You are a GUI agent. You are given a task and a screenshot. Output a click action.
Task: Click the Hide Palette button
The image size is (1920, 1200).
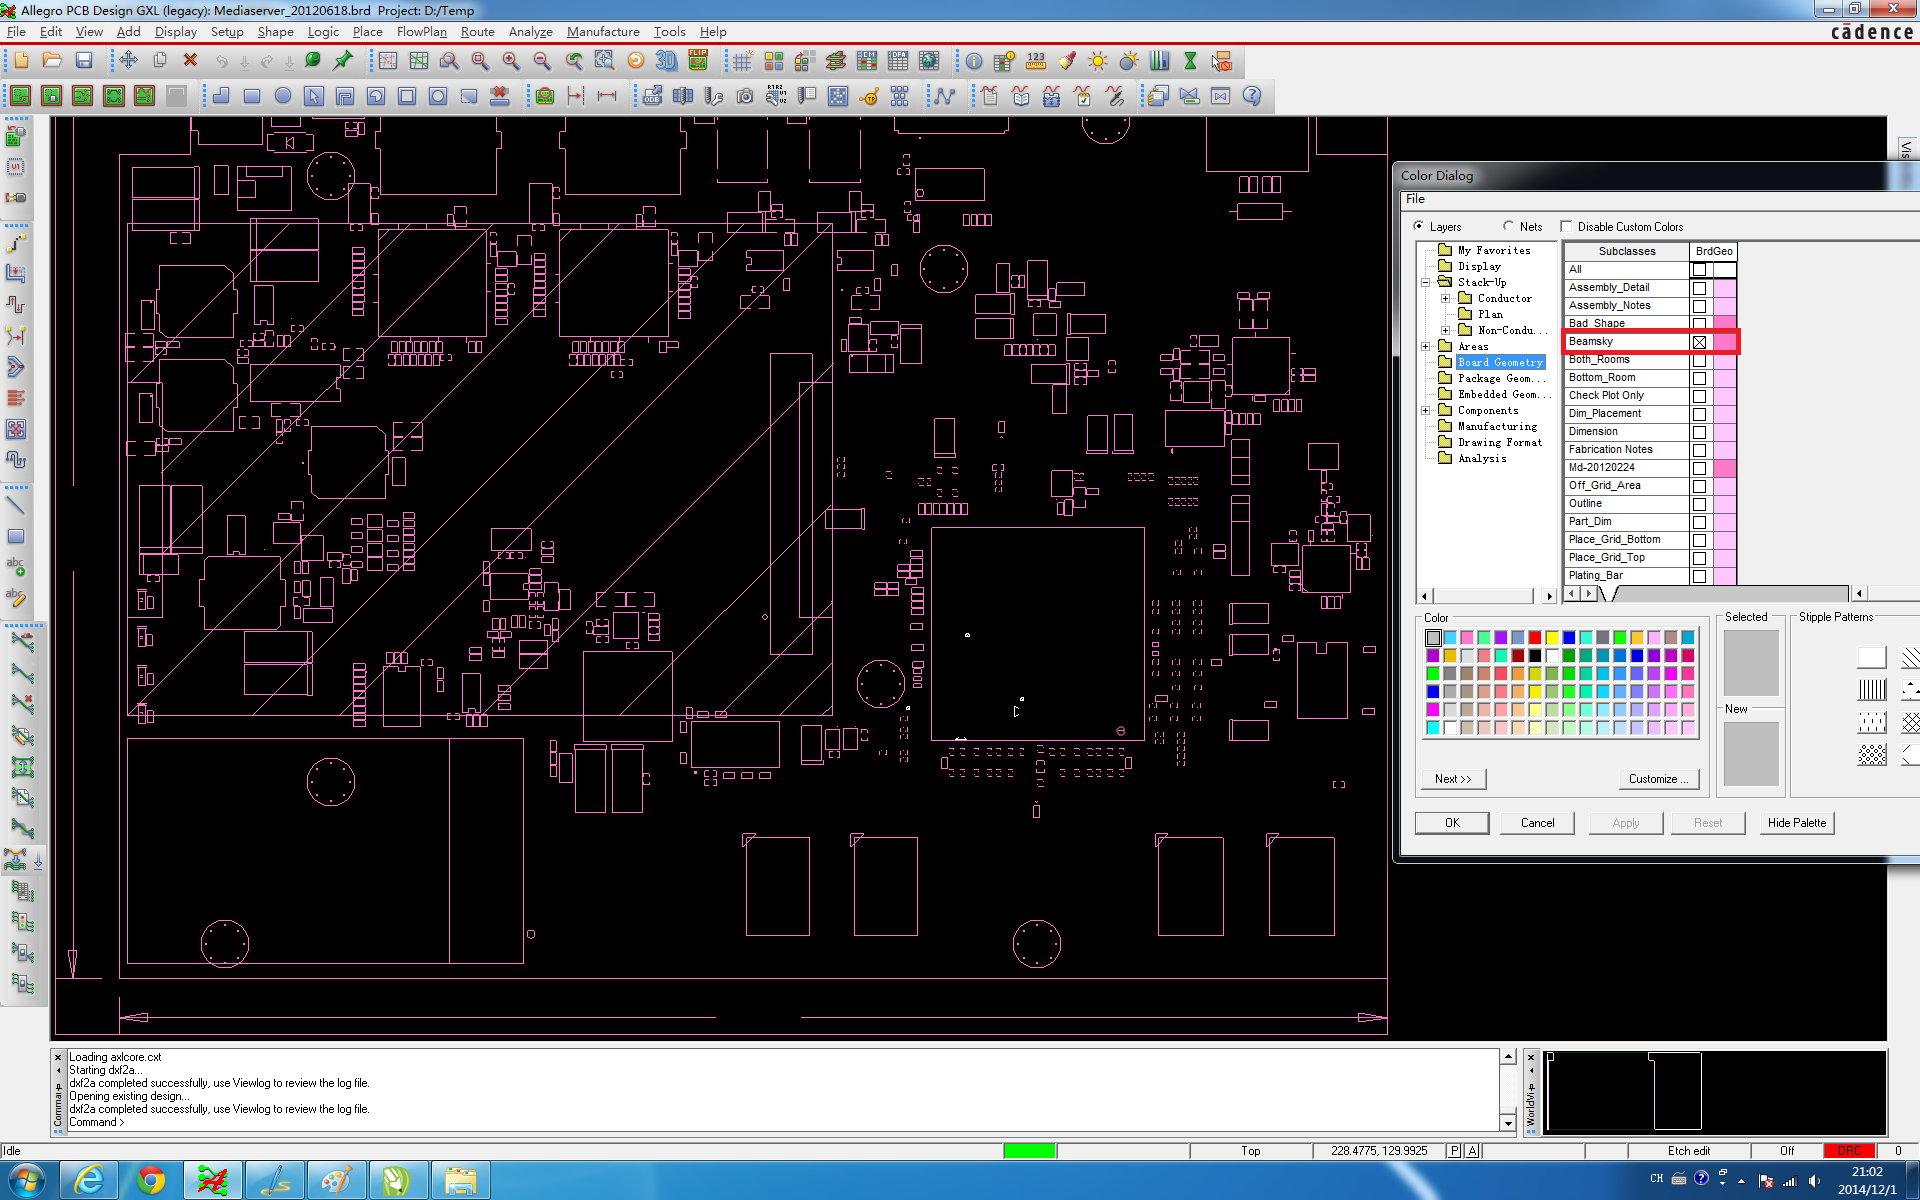[1796, 823]
